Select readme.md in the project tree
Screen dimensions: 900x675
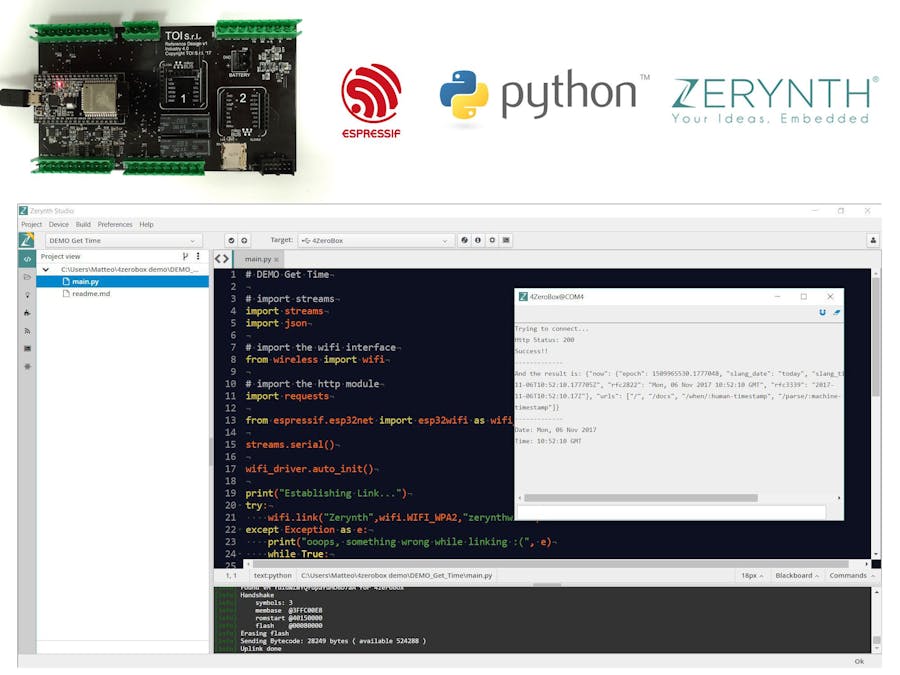click(91, 294)
